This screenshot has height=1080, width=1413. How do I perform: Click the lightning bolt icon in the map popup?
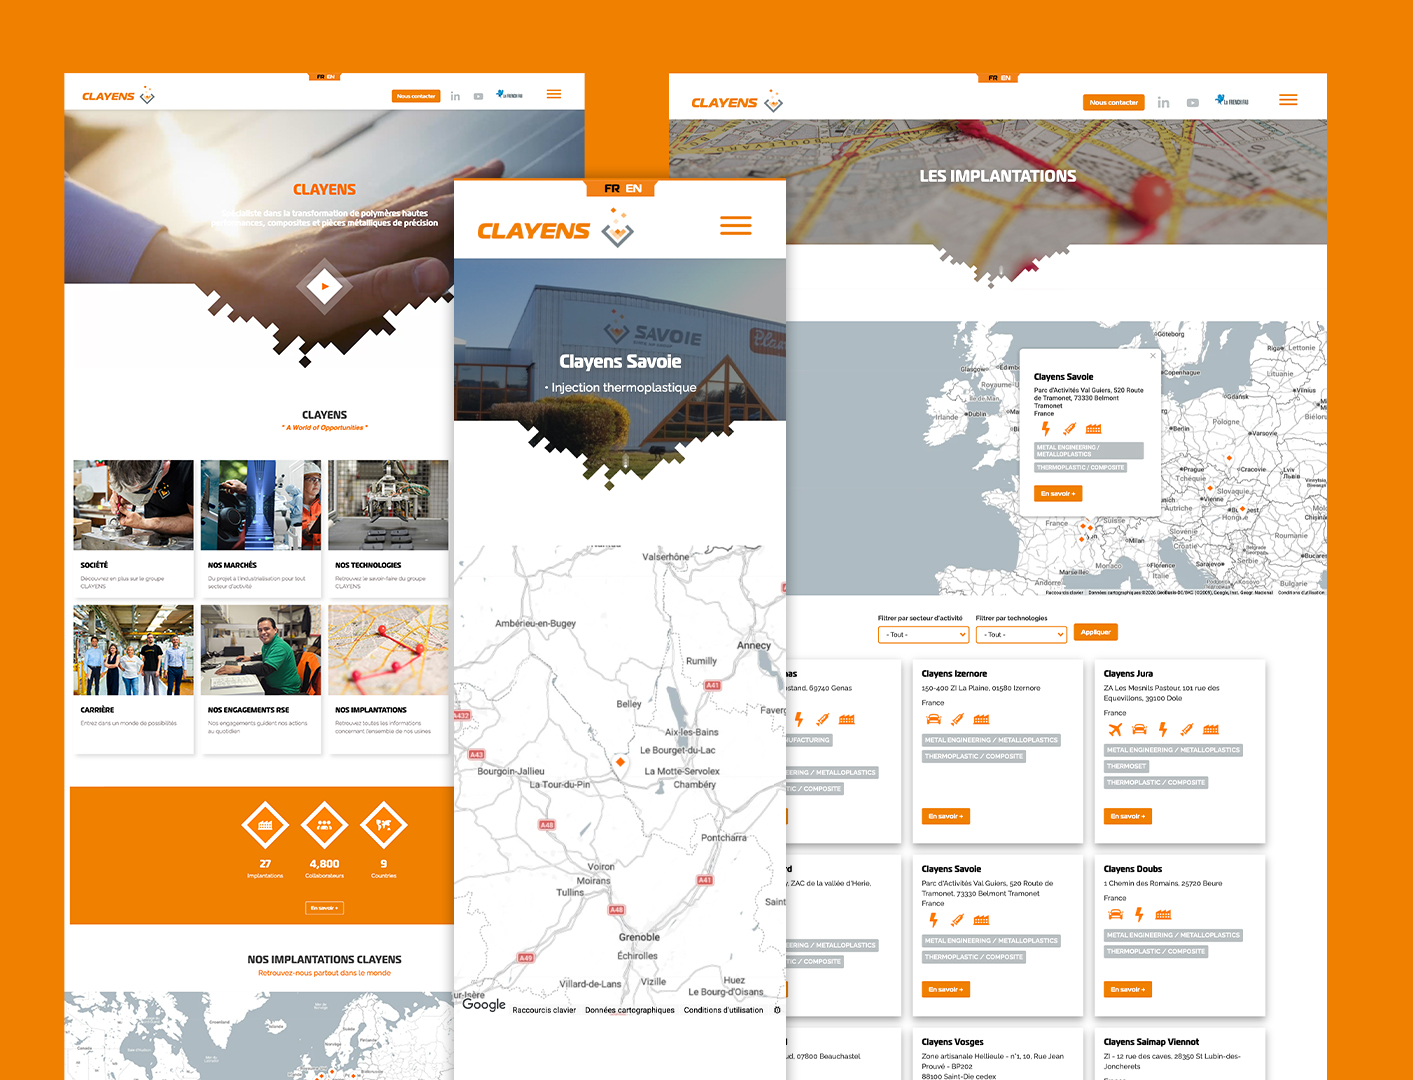[1045, 428]
